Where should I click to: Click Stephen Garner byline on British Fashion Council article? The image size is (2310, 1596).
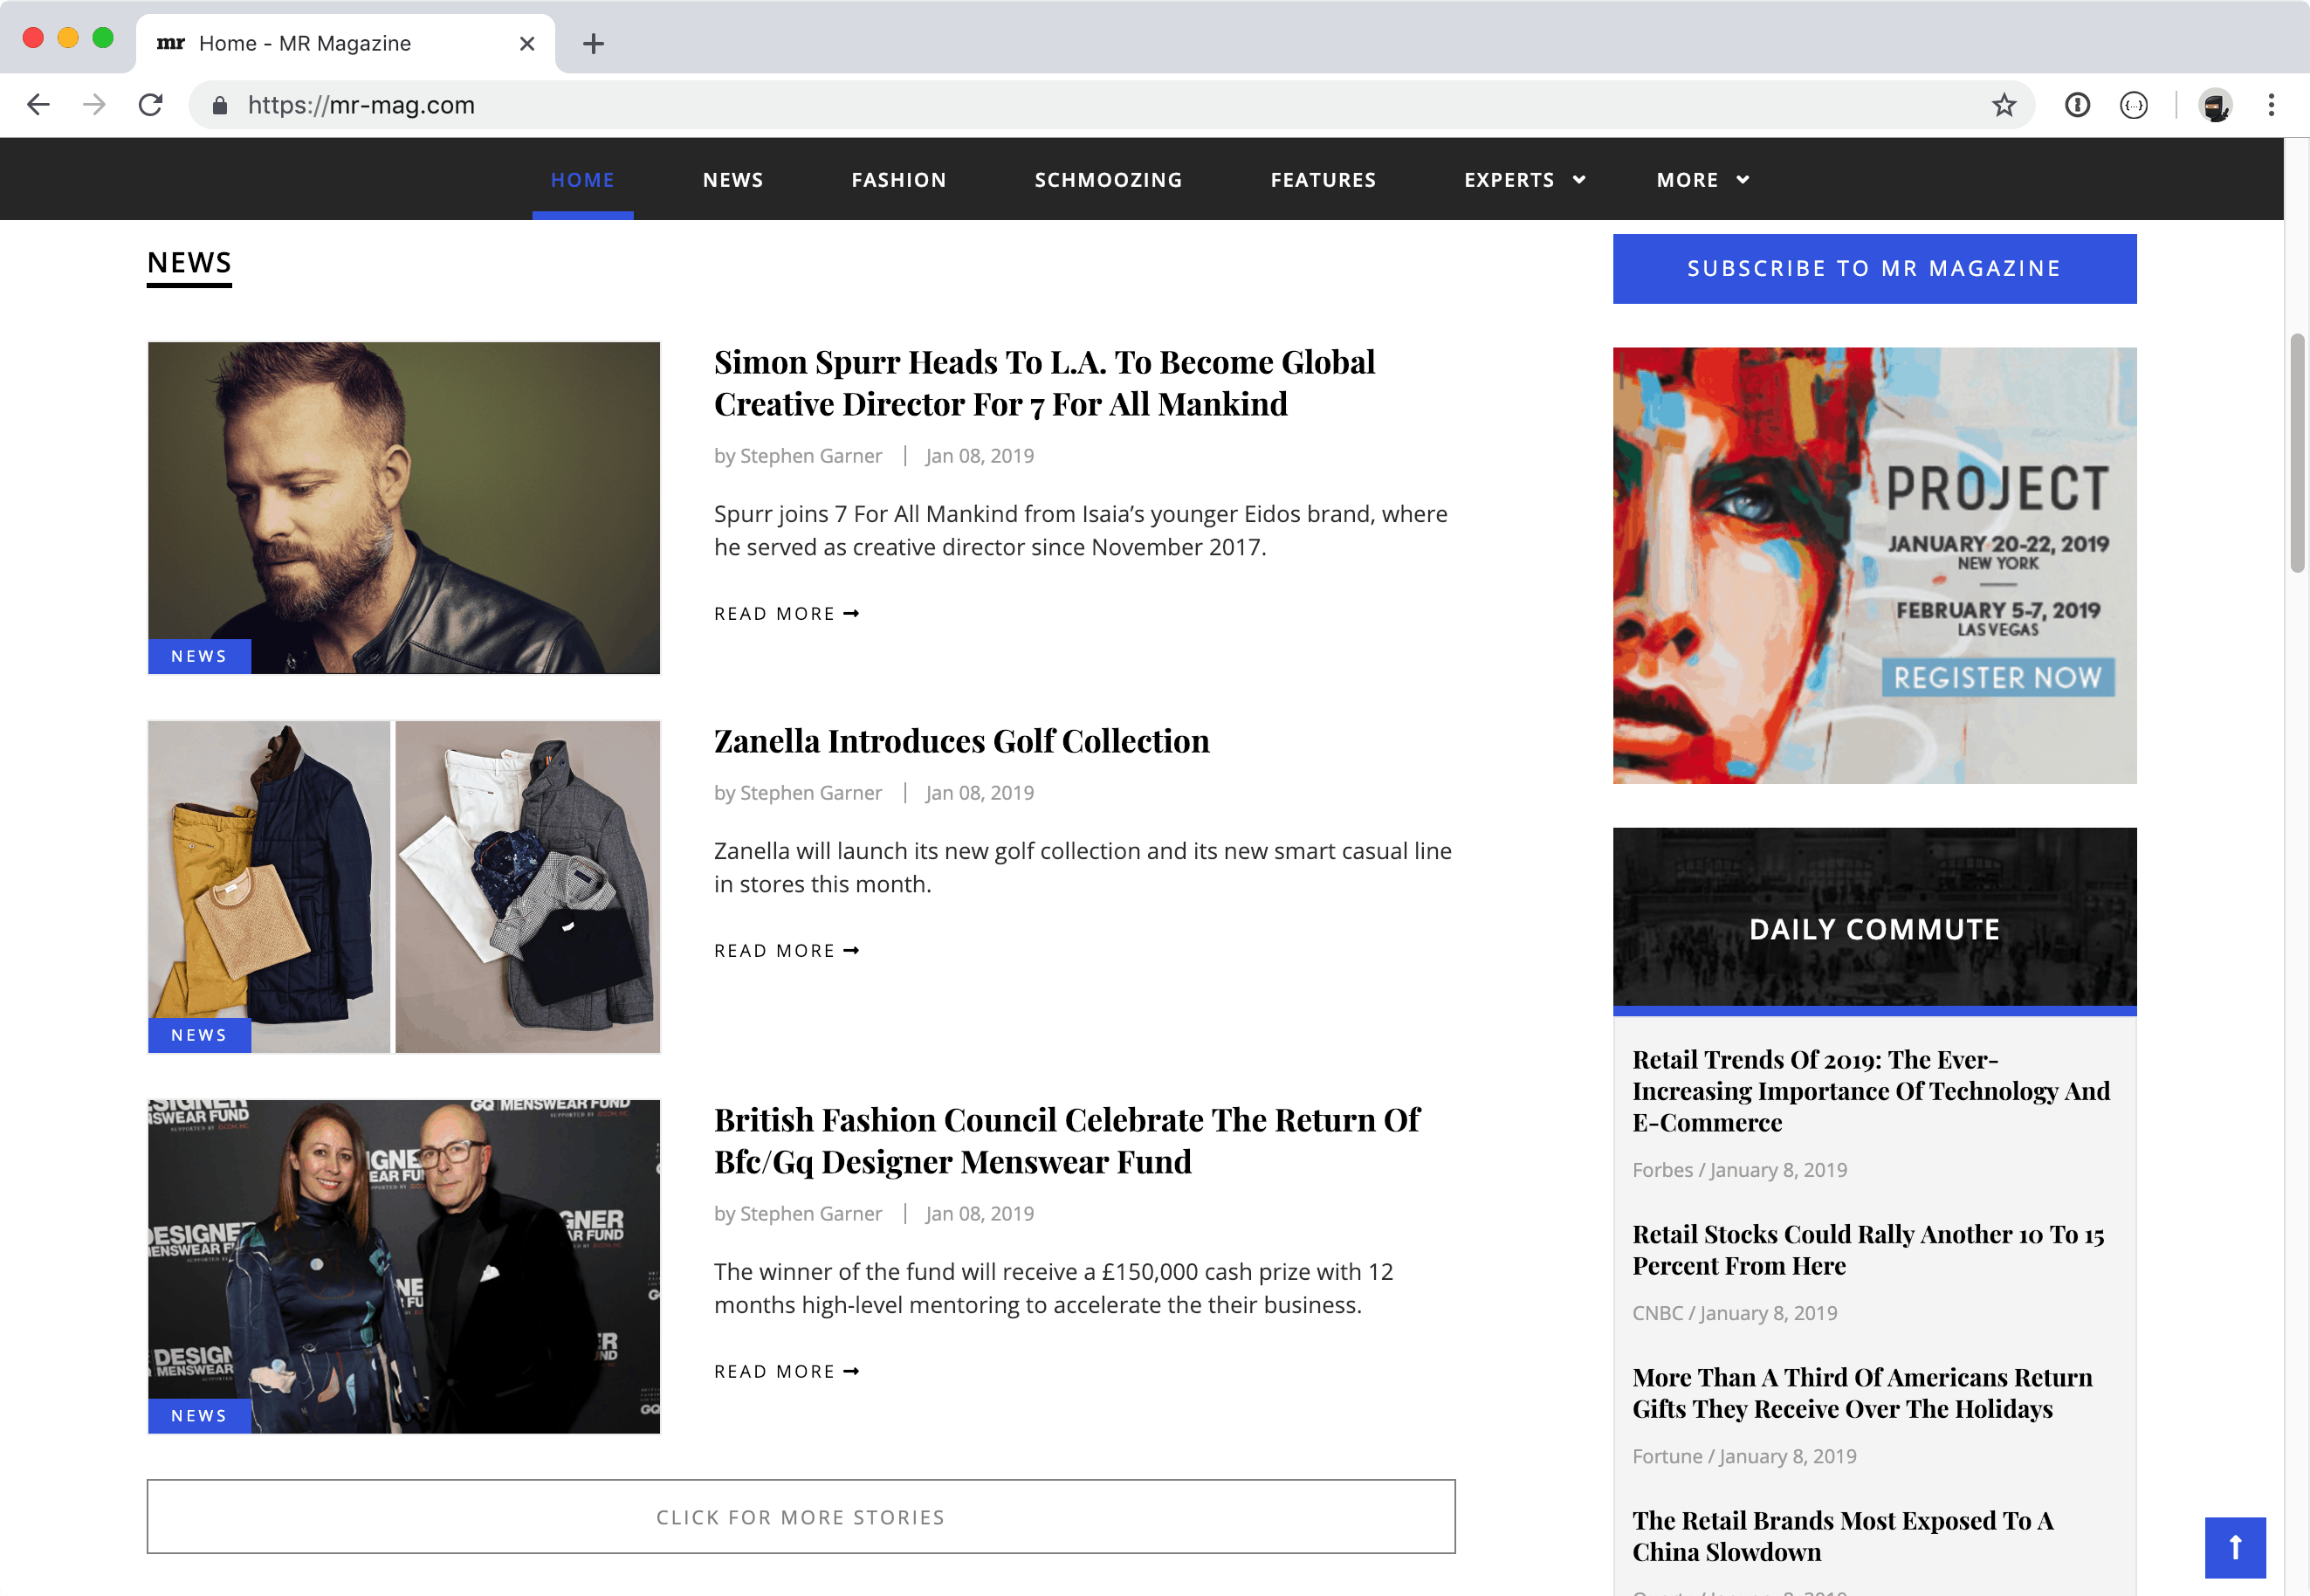pos(810,1214)
